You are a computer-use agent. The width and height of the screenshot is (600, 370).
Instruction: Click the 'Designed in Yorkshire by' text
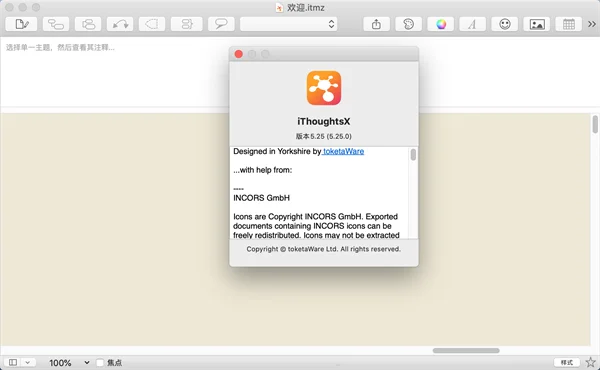tap(277, 151)
